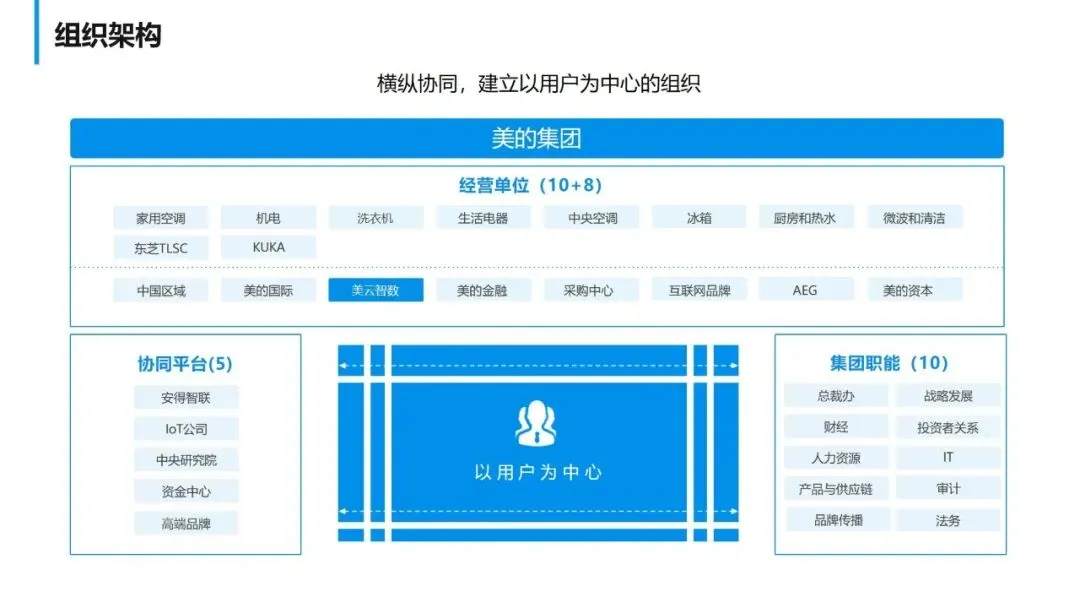Select the 美的资本 box

(914, 290)
